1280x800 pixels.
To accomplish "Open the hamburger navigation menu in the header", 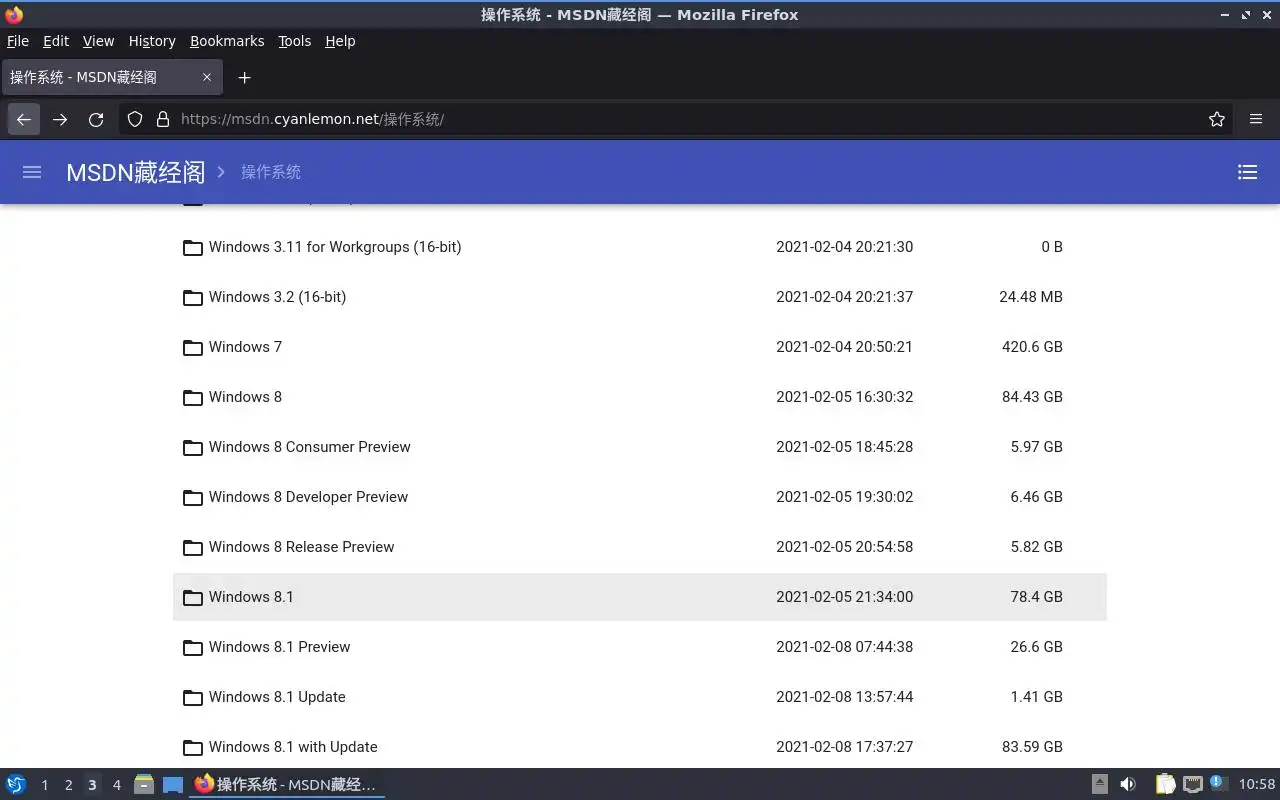I will pyautogui.click(x=32, y=172).
